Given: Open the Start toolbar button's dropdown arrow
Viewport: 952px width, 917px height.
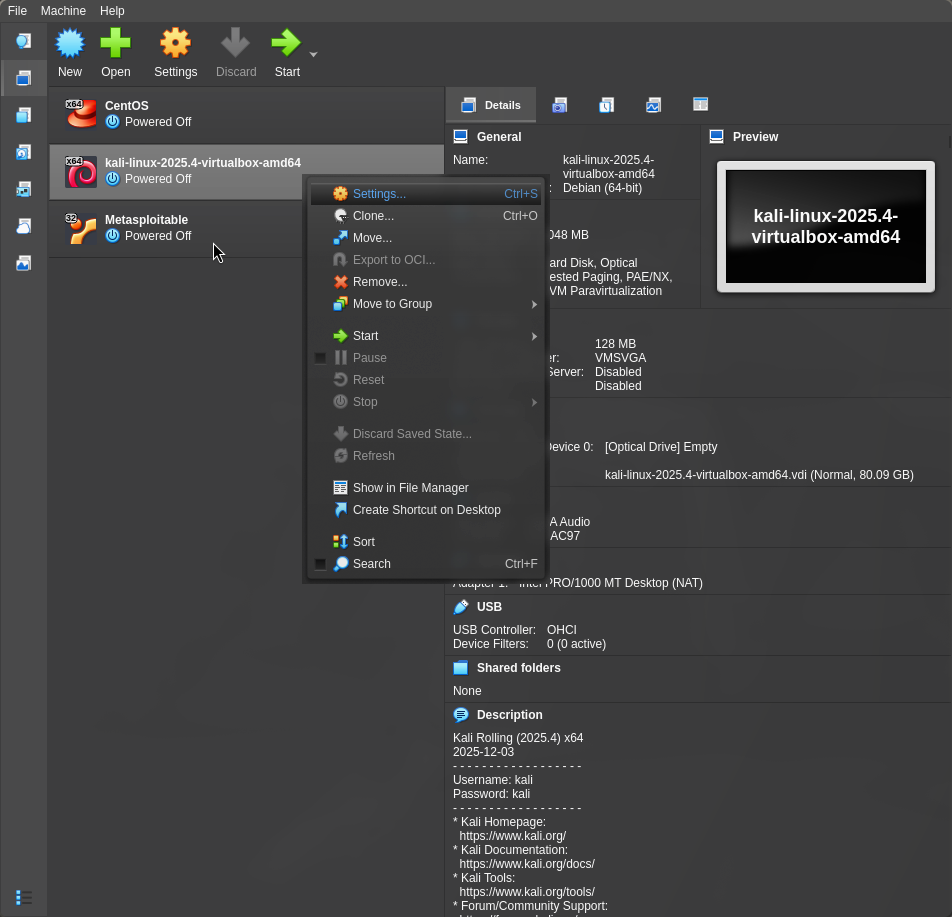Looking at the screenshot, I should pyautogui.click(x=313, y=55).
